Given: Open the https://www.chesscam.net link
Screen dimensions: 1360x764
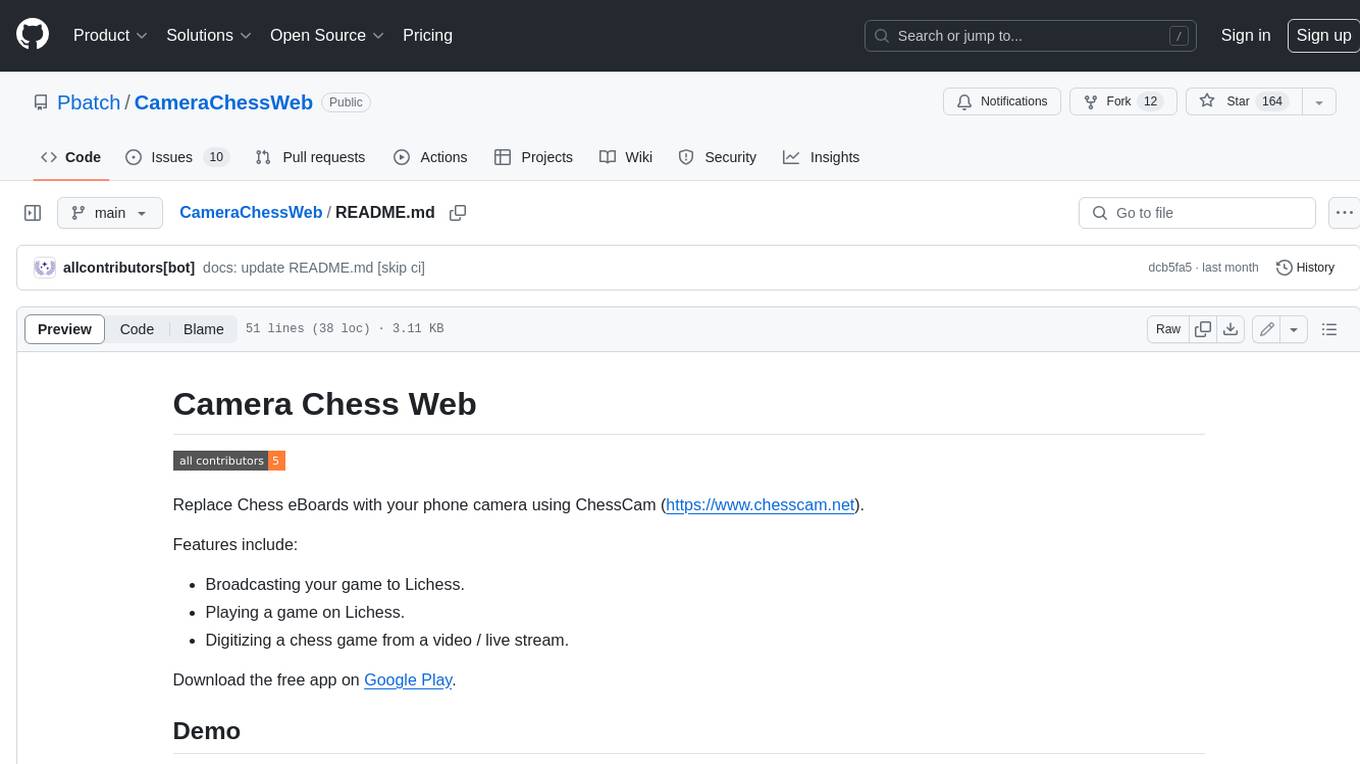Looking at the screenshot, I should [x=760, y=505].
